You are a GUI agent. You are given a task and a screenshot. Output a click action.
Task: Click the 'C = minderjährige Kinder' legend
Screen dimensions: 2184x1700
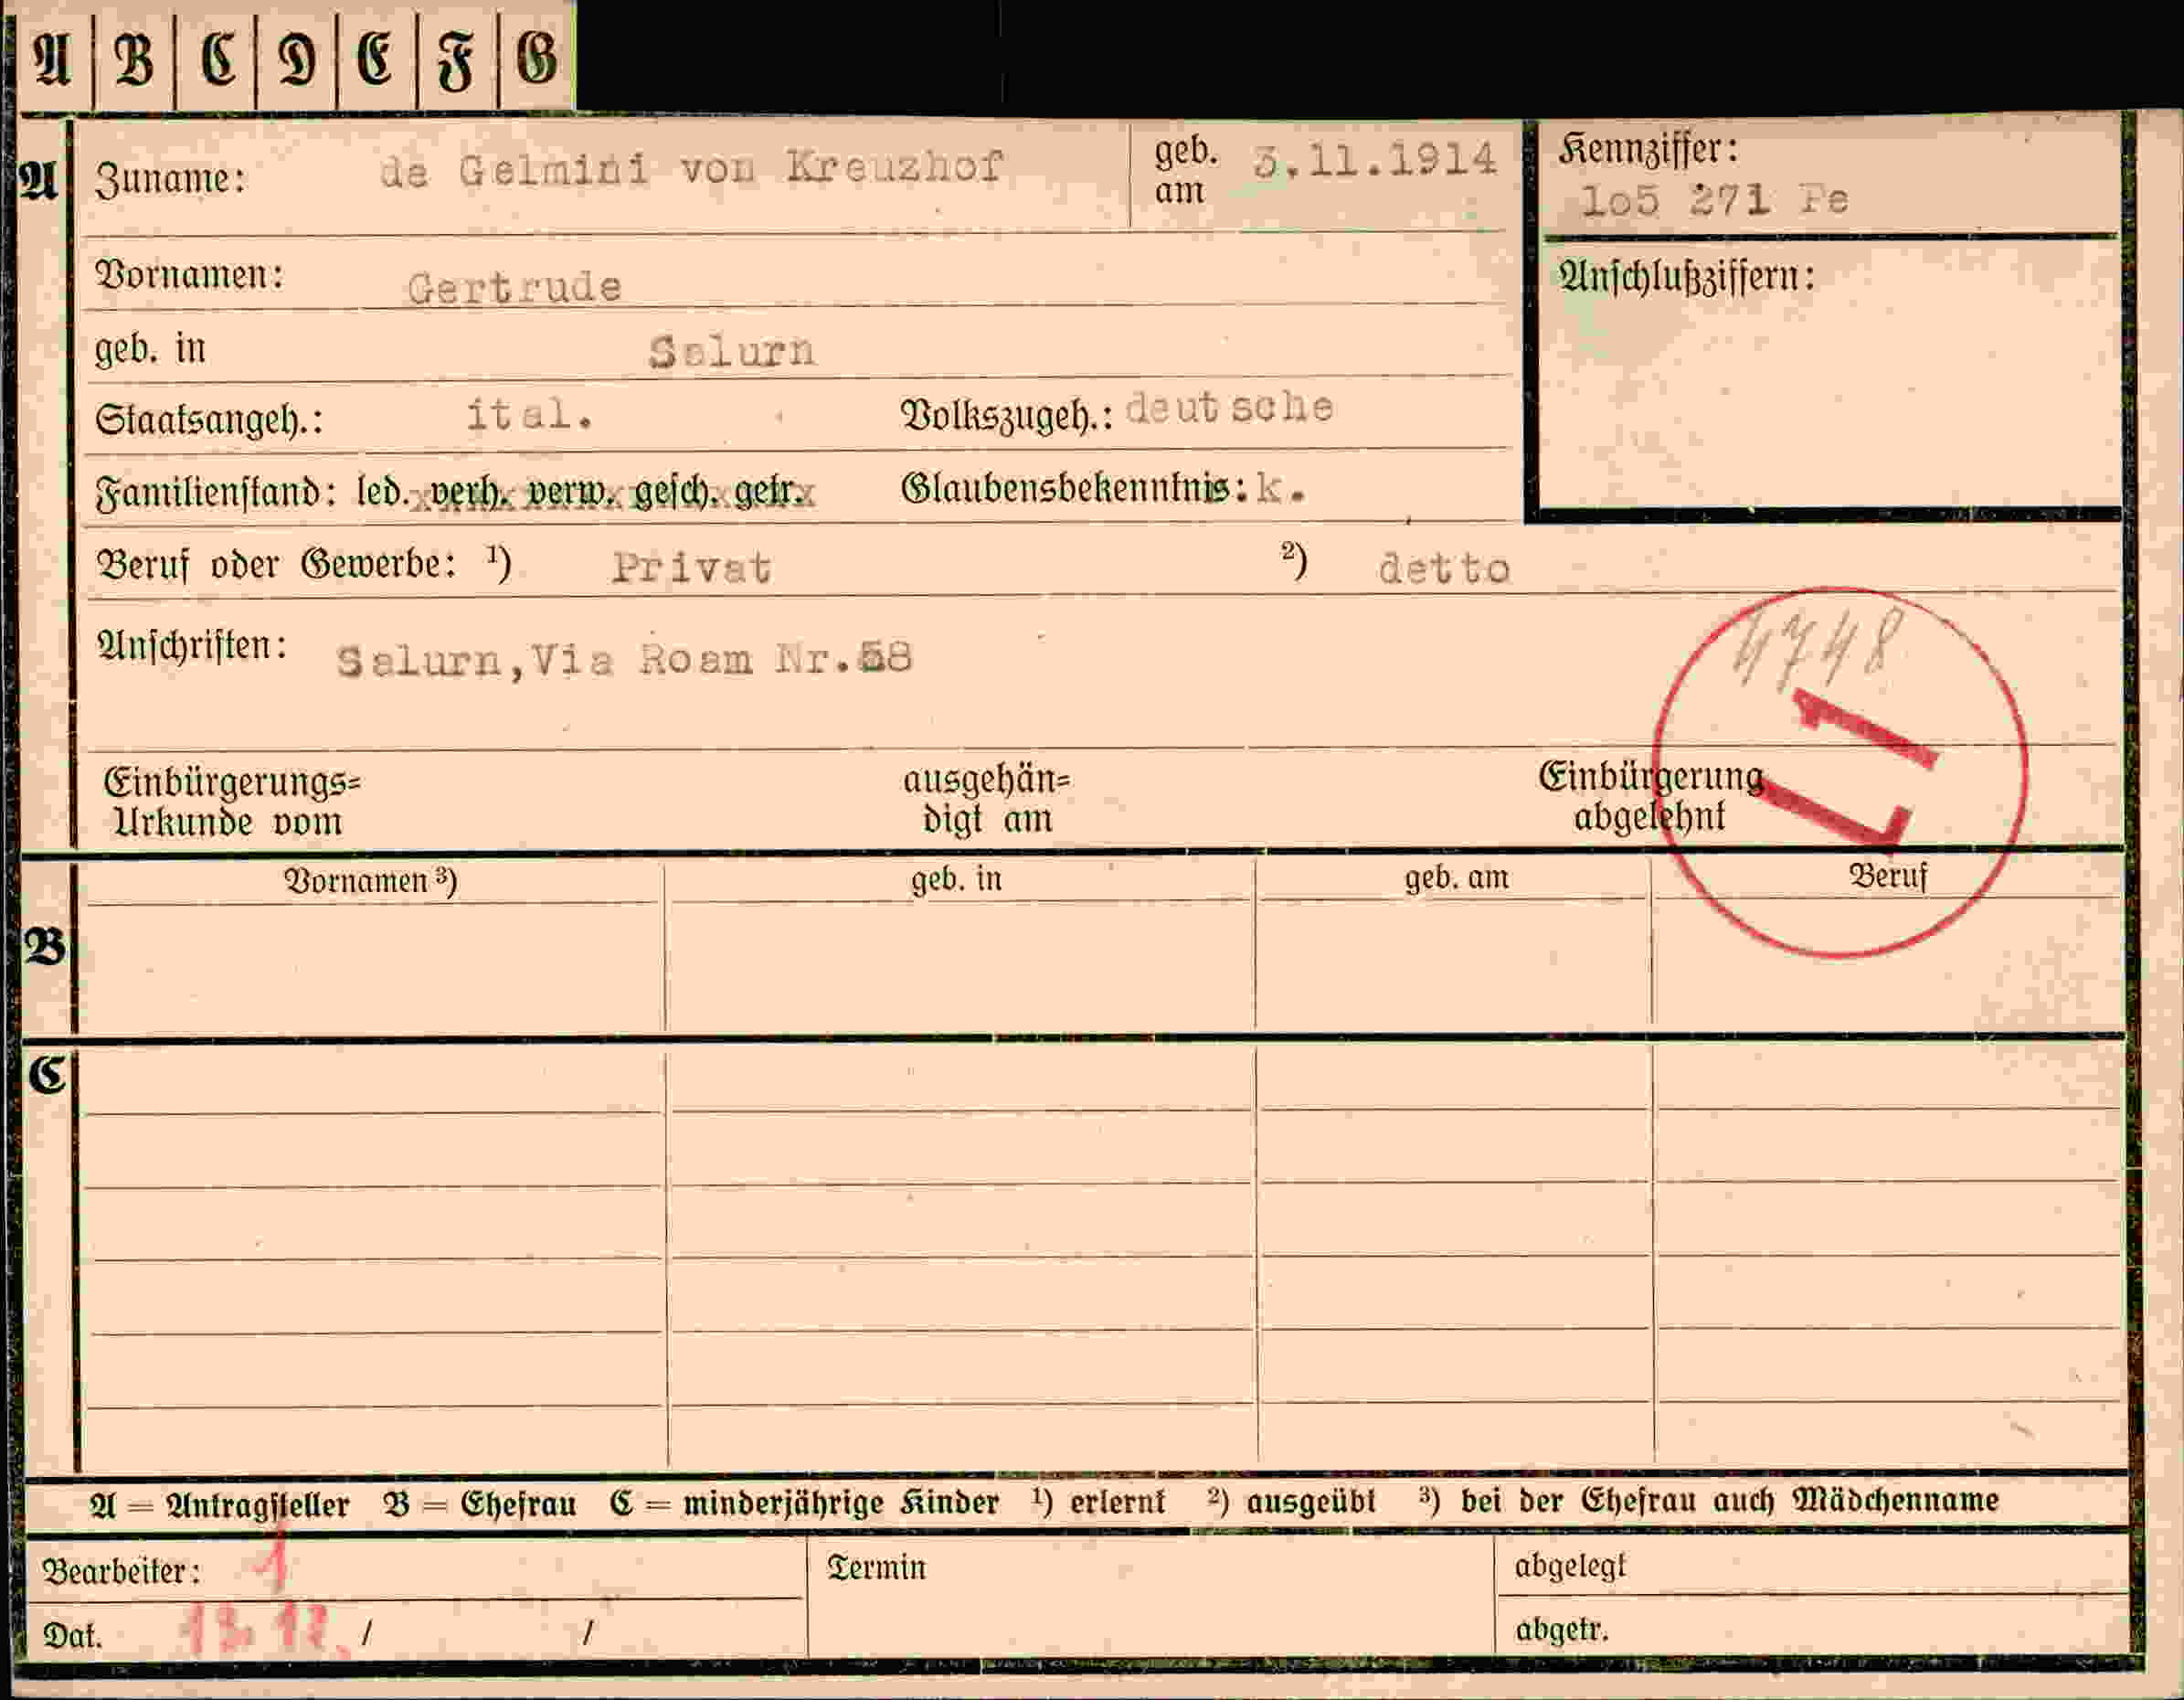(x=804, y=1503)
